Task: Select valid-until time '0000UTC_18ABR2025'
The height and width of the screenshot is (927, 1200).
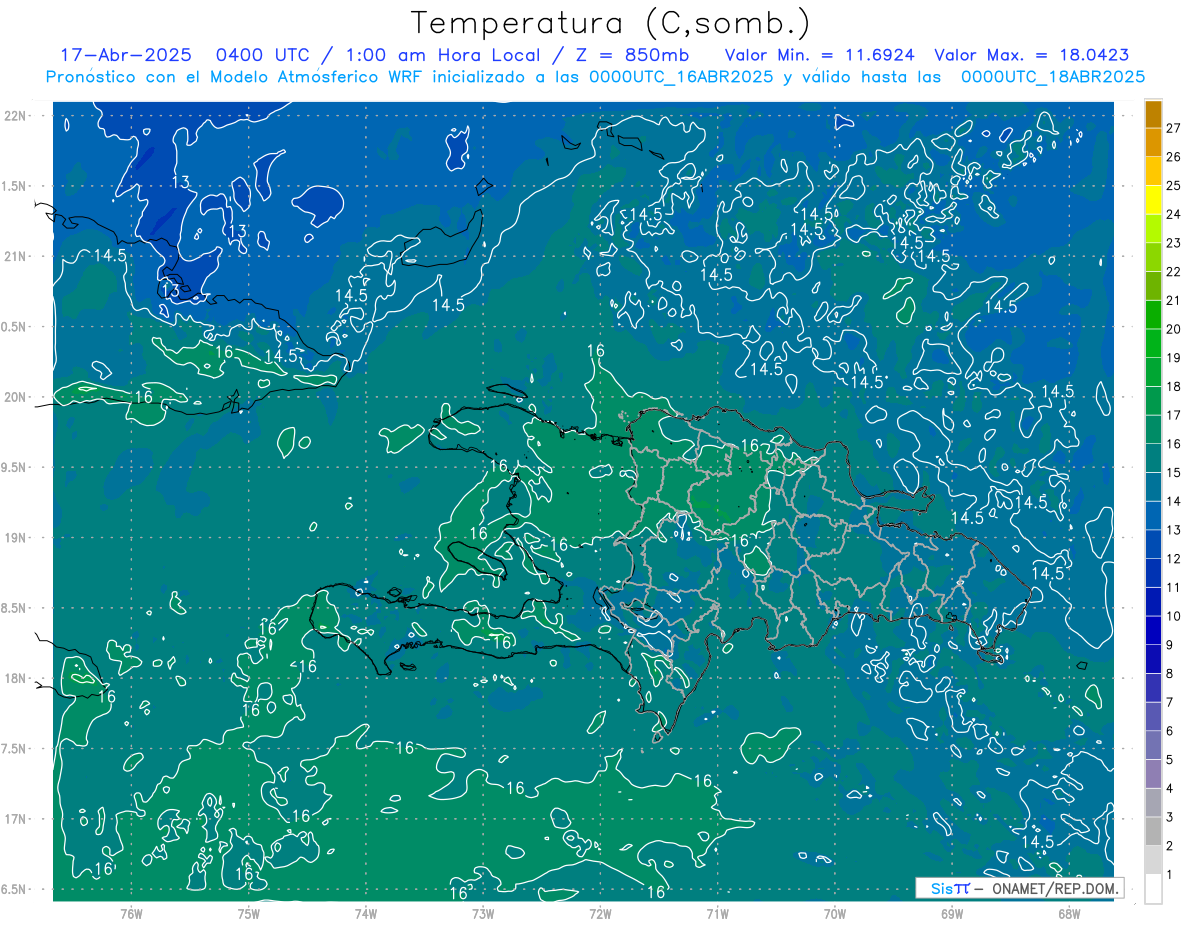Action: [1052, 76]
